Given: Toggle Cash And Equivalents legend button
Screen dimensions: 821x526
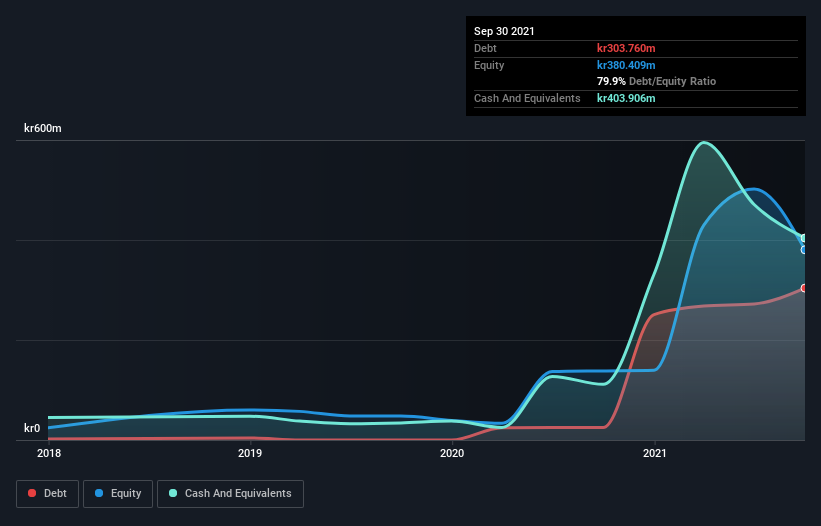Looking at the screenshot, I should [230, 494].
